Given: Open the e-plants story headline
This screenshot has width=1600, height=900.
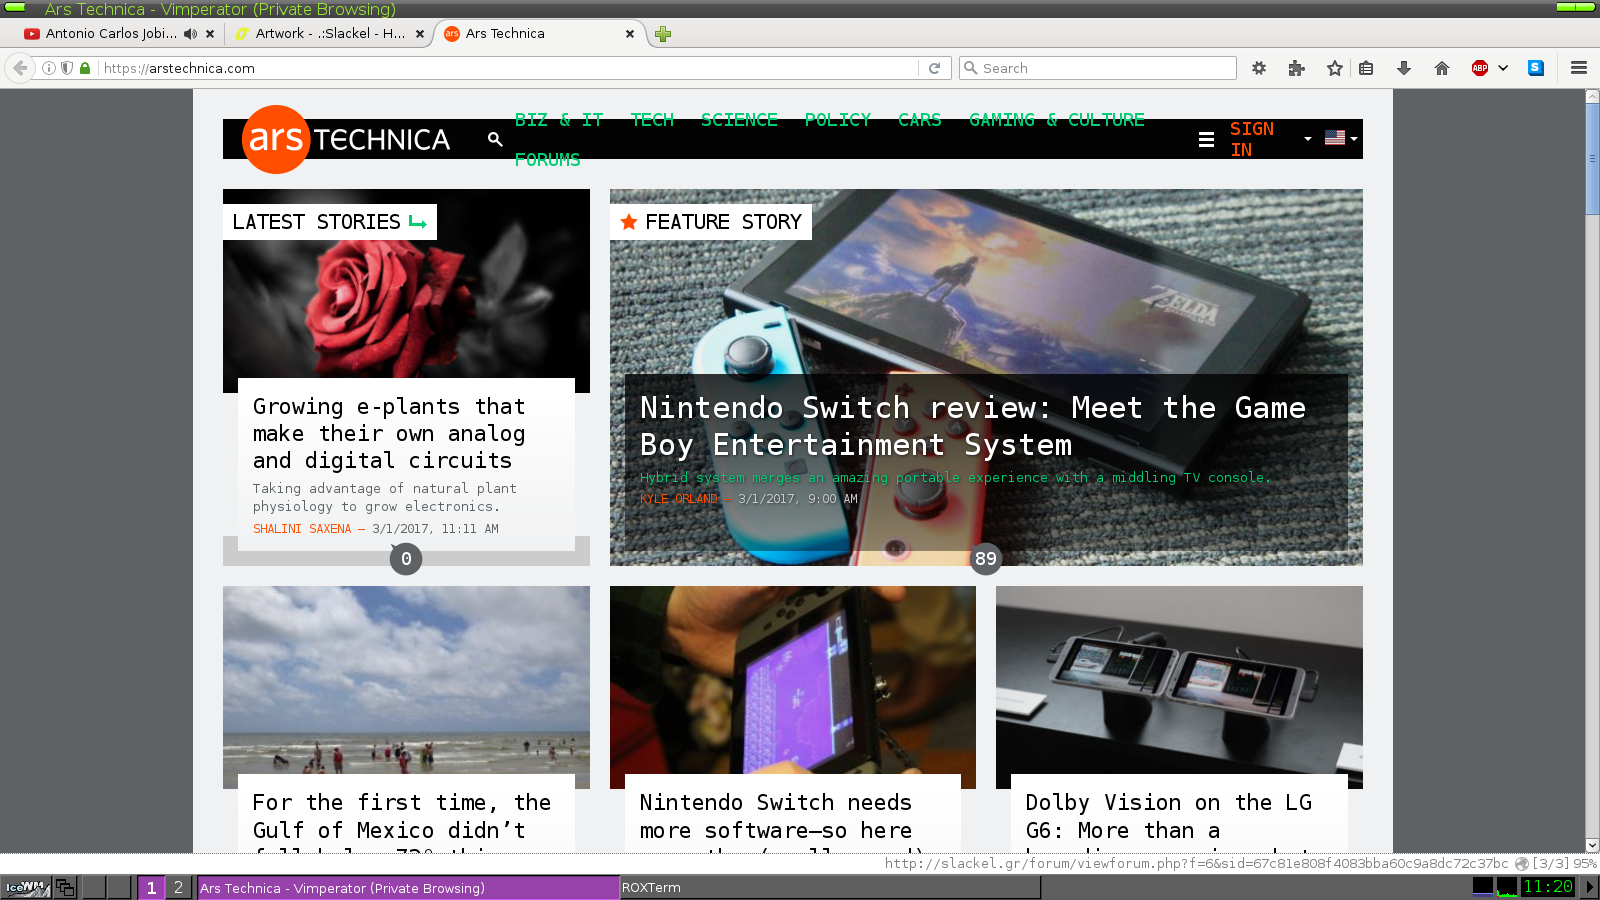Looking at the screenshot, I should point(389,433).
